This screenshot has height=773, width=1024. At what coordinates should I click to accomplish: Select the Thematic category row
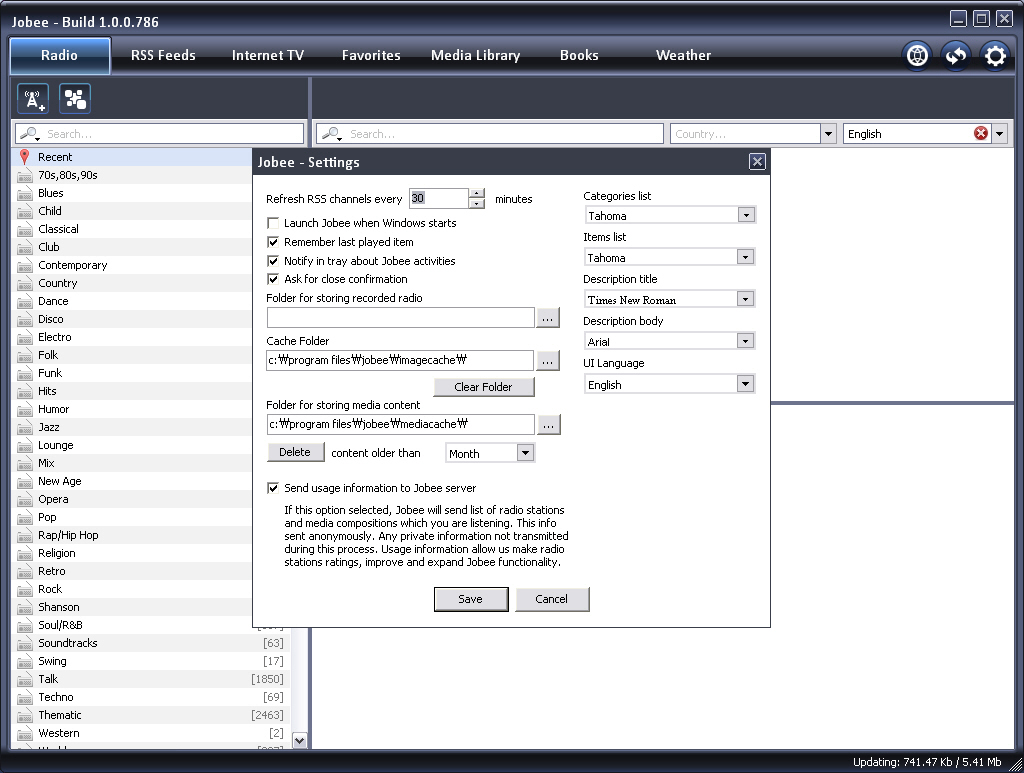(x=151, y=715)
